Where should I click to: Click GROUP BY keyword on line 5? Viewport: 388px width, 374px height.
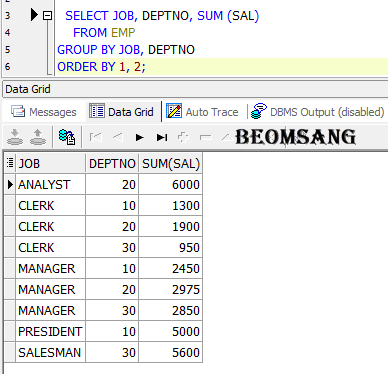pyautogui.click(x=86, y=50)
